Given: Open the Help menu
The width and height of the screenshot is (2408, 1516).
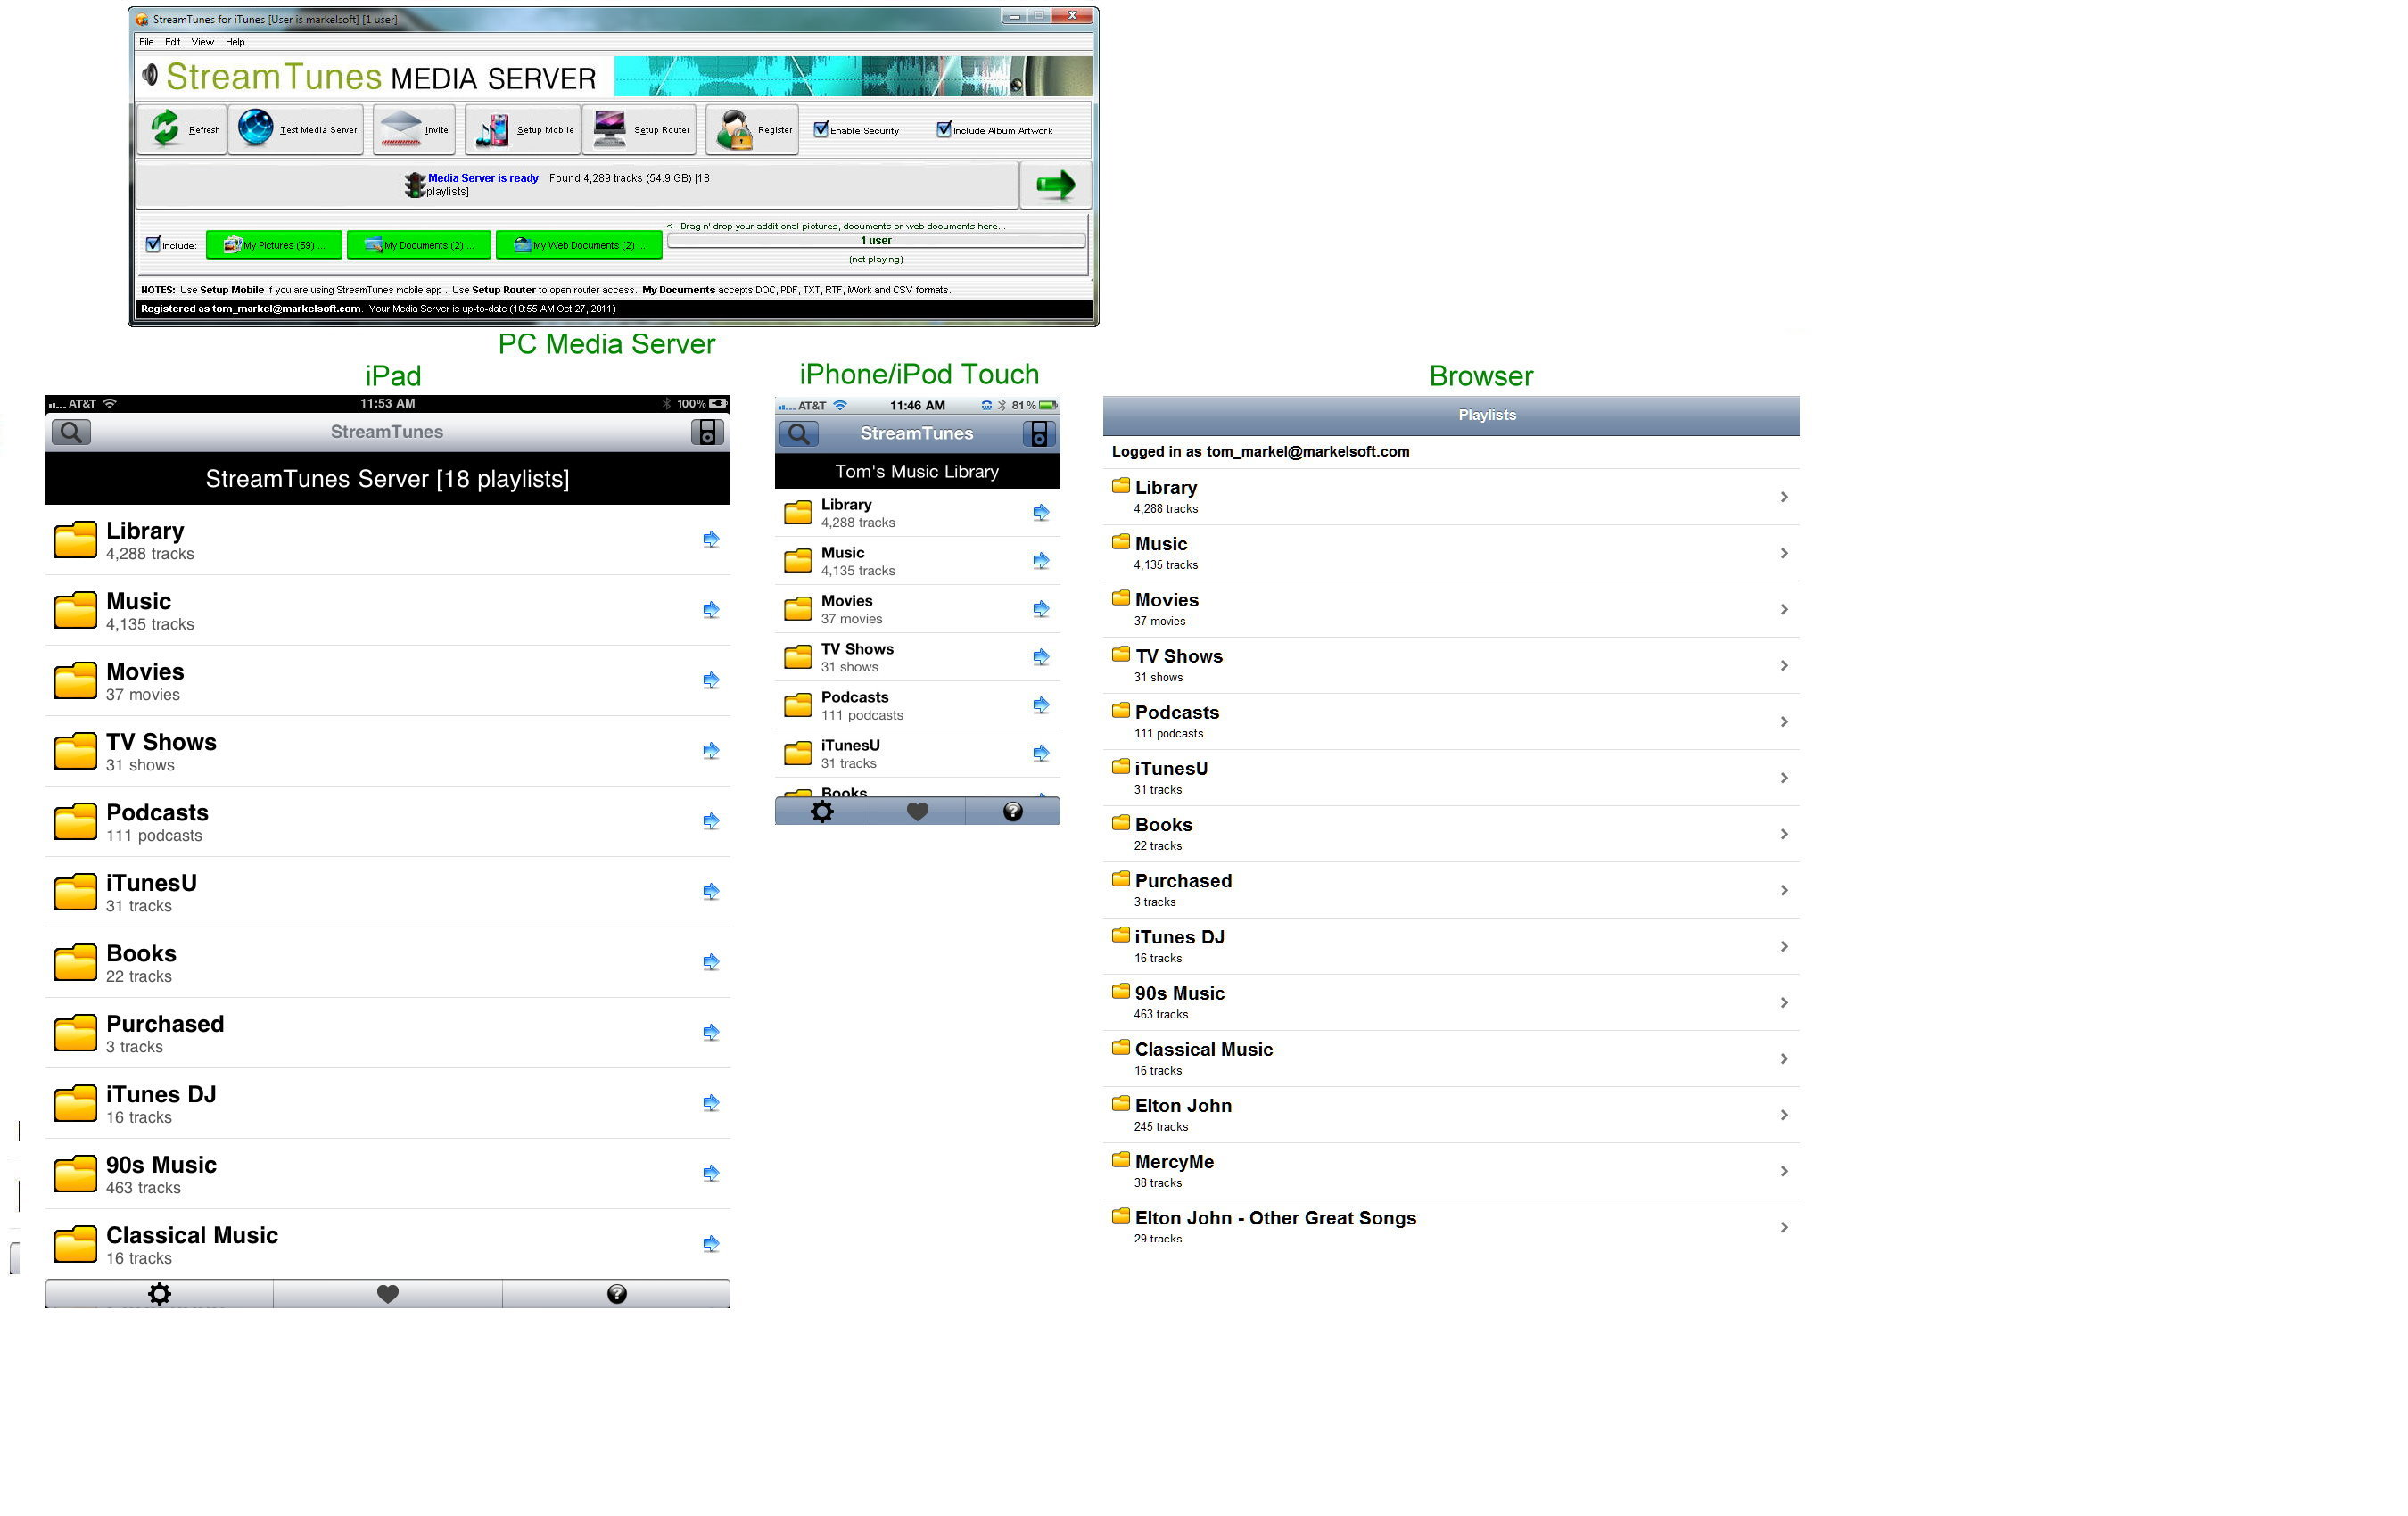Looking at the screenshot, I should pos(234,42).
